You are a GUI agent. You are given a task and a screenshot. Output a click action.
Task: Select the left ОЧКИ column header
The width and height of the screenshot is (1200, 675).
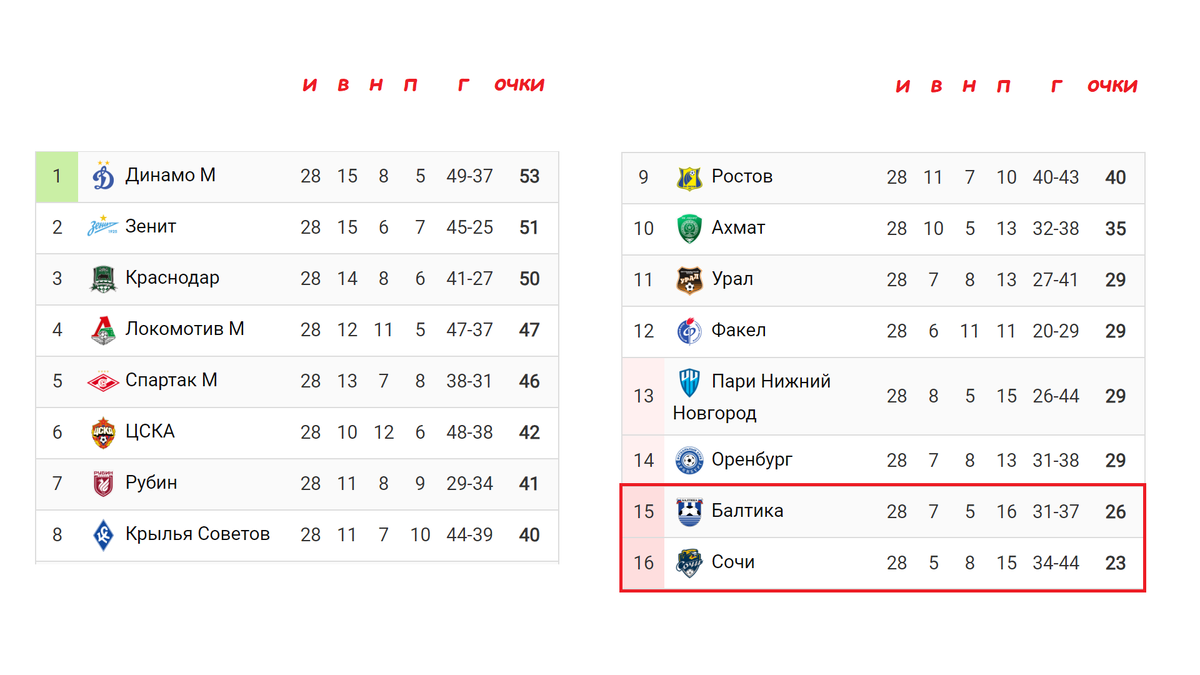pos(519,85)
